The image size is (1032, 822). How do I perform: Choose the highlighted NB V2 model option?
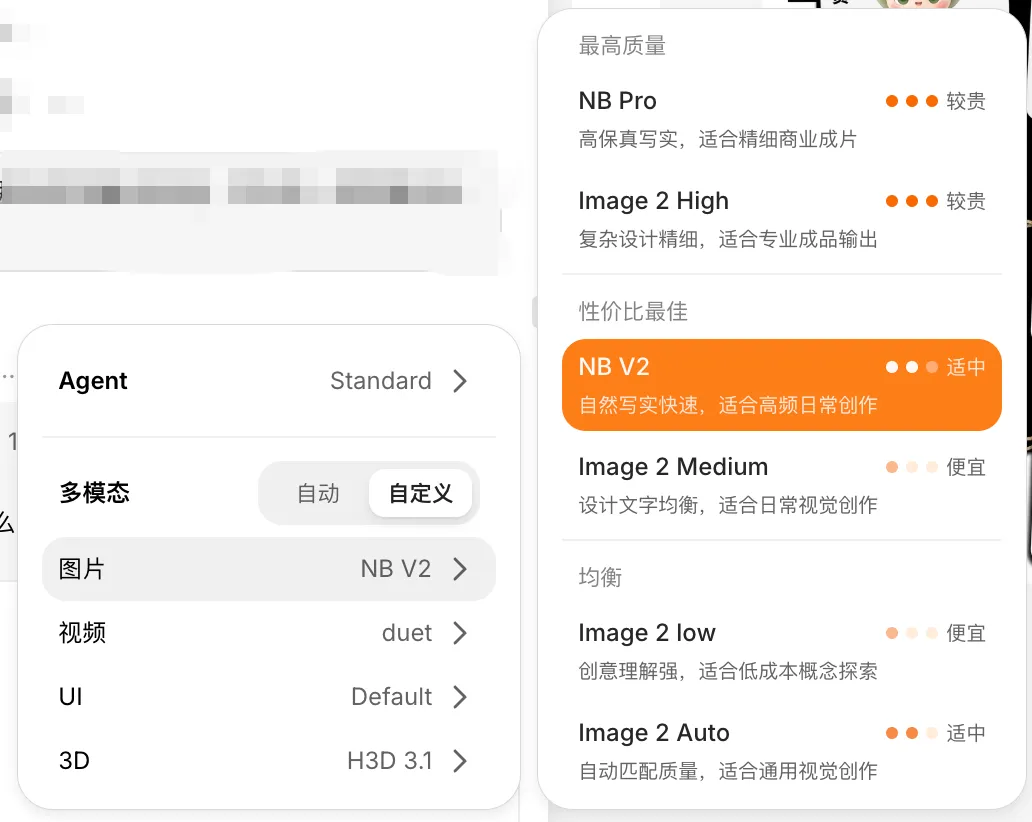(781, 385)
